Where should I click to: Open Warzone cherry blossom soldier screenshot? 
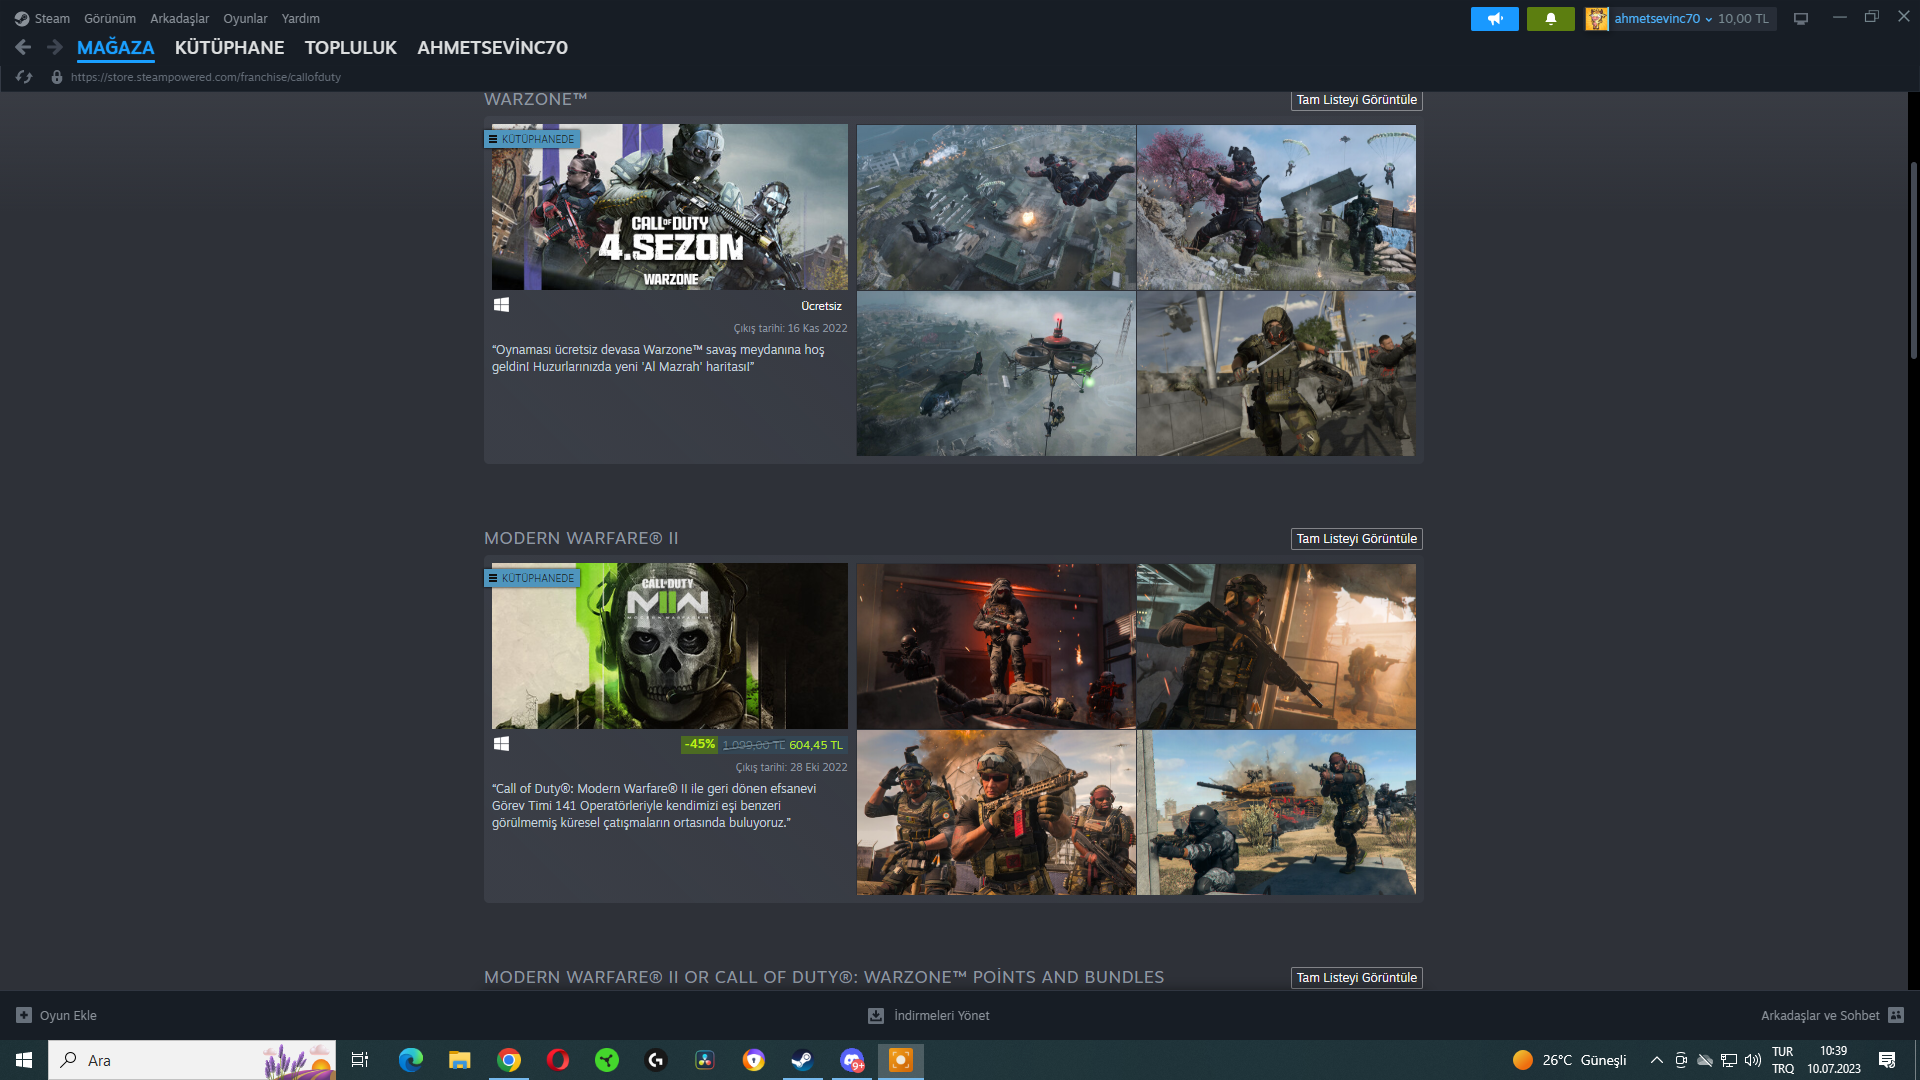1276,207
